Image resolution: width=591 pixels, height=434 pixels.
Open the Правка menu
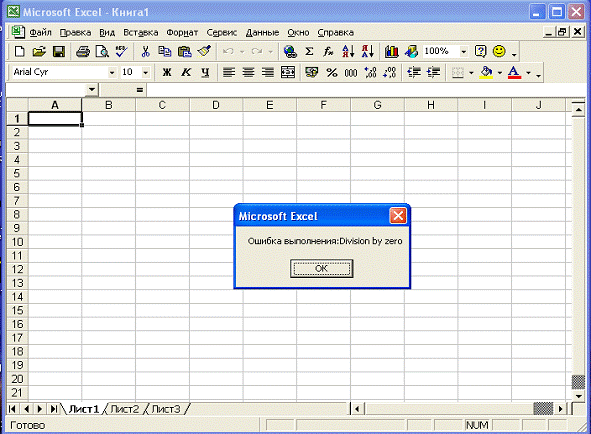[75, 32]
